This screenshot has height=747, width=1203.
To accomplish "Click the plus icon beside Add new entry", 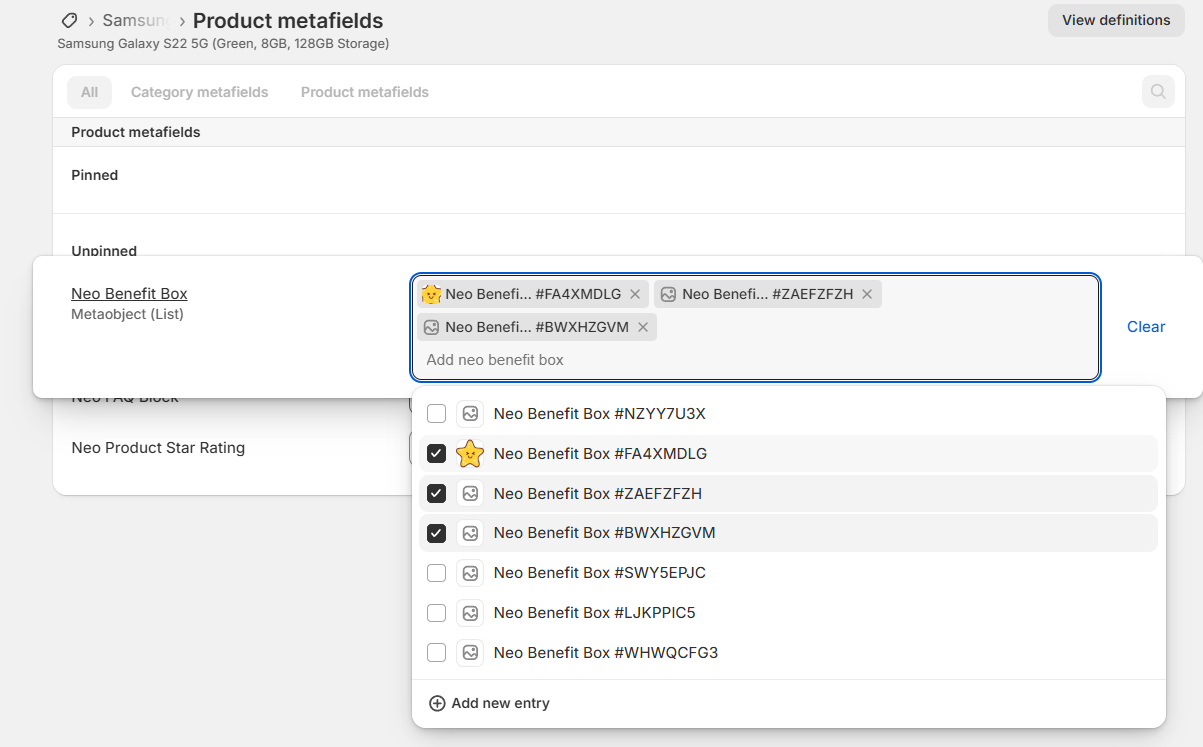I will (x=437, y=703).
